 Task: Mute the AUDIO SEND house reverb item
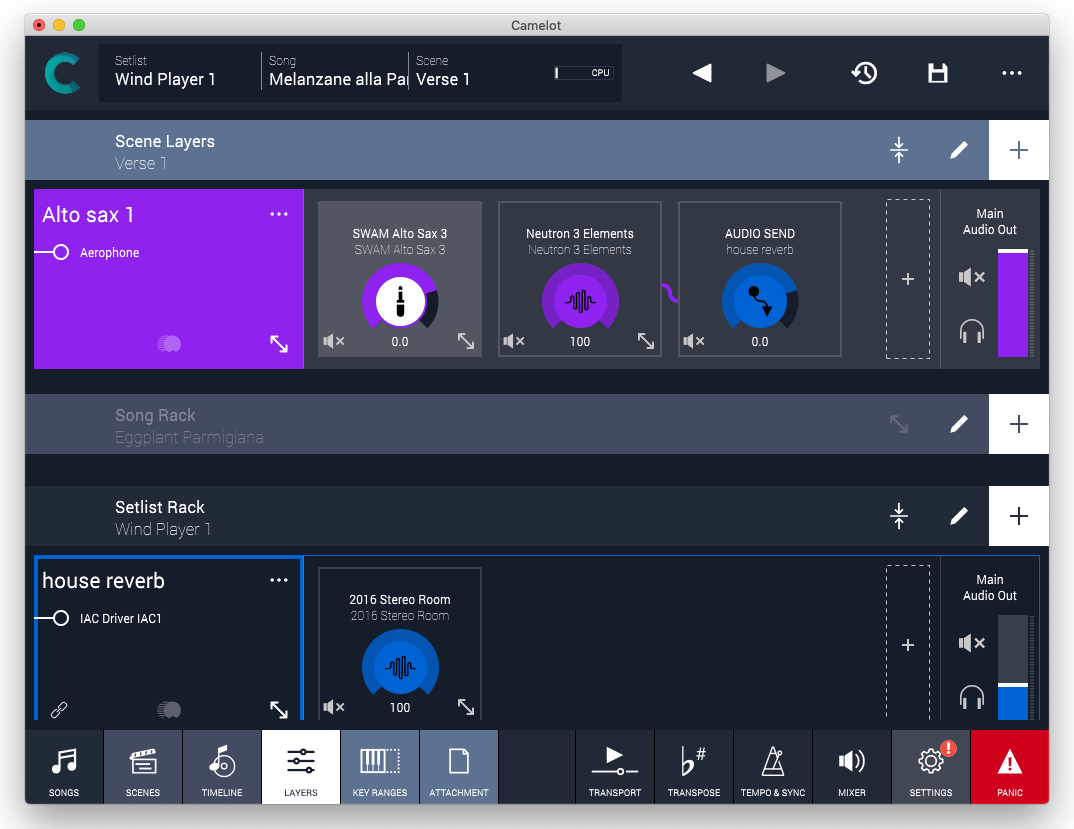694,341
